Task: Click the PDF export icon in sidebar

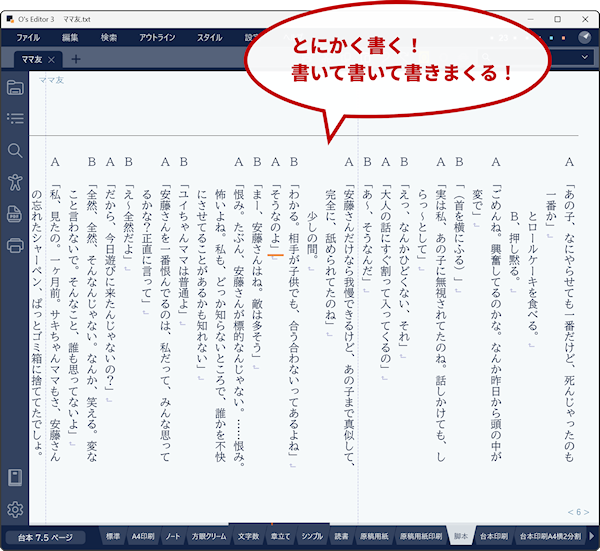Action: pyautogui.click(x=15, y=213)
